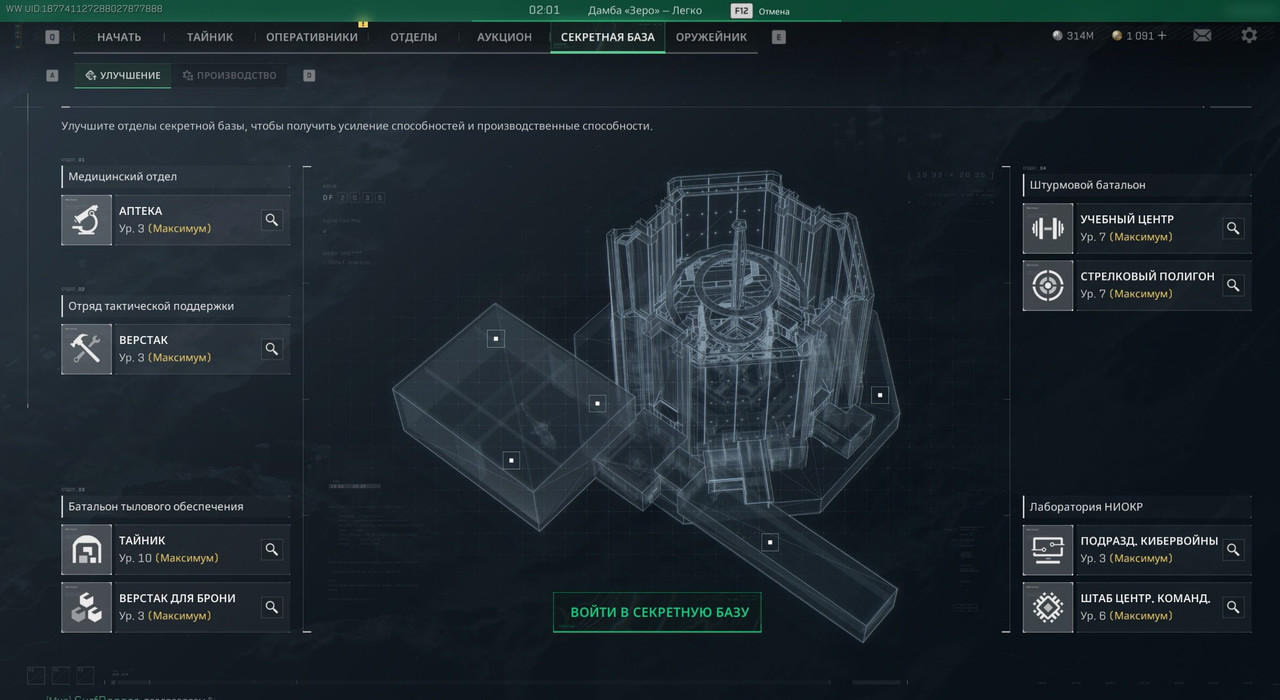Click the АПТЕКА microscope icon
The width and height of the screenshot is (1280, 700).
[x=87, y=220]
